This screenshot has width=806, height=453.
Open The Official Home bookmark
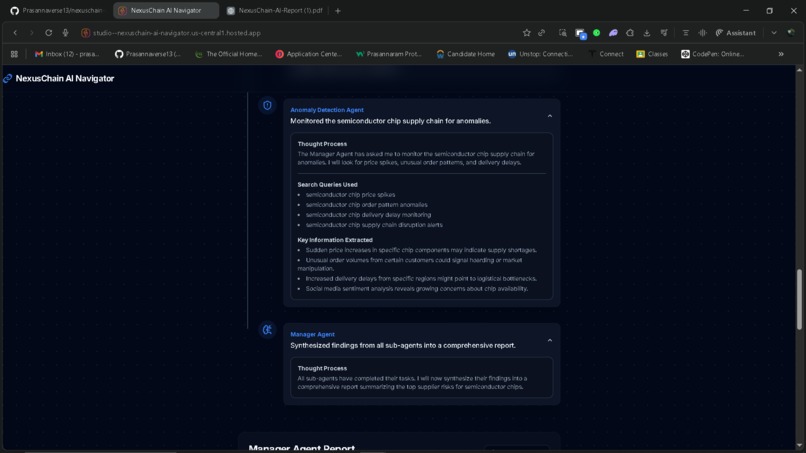click(229, 54)
